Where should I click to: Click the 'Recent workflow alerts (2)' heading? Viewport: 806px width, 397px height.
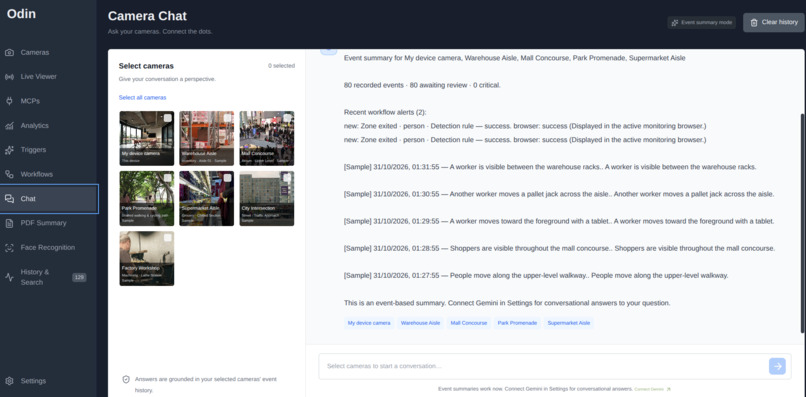(x=385, y=112)
